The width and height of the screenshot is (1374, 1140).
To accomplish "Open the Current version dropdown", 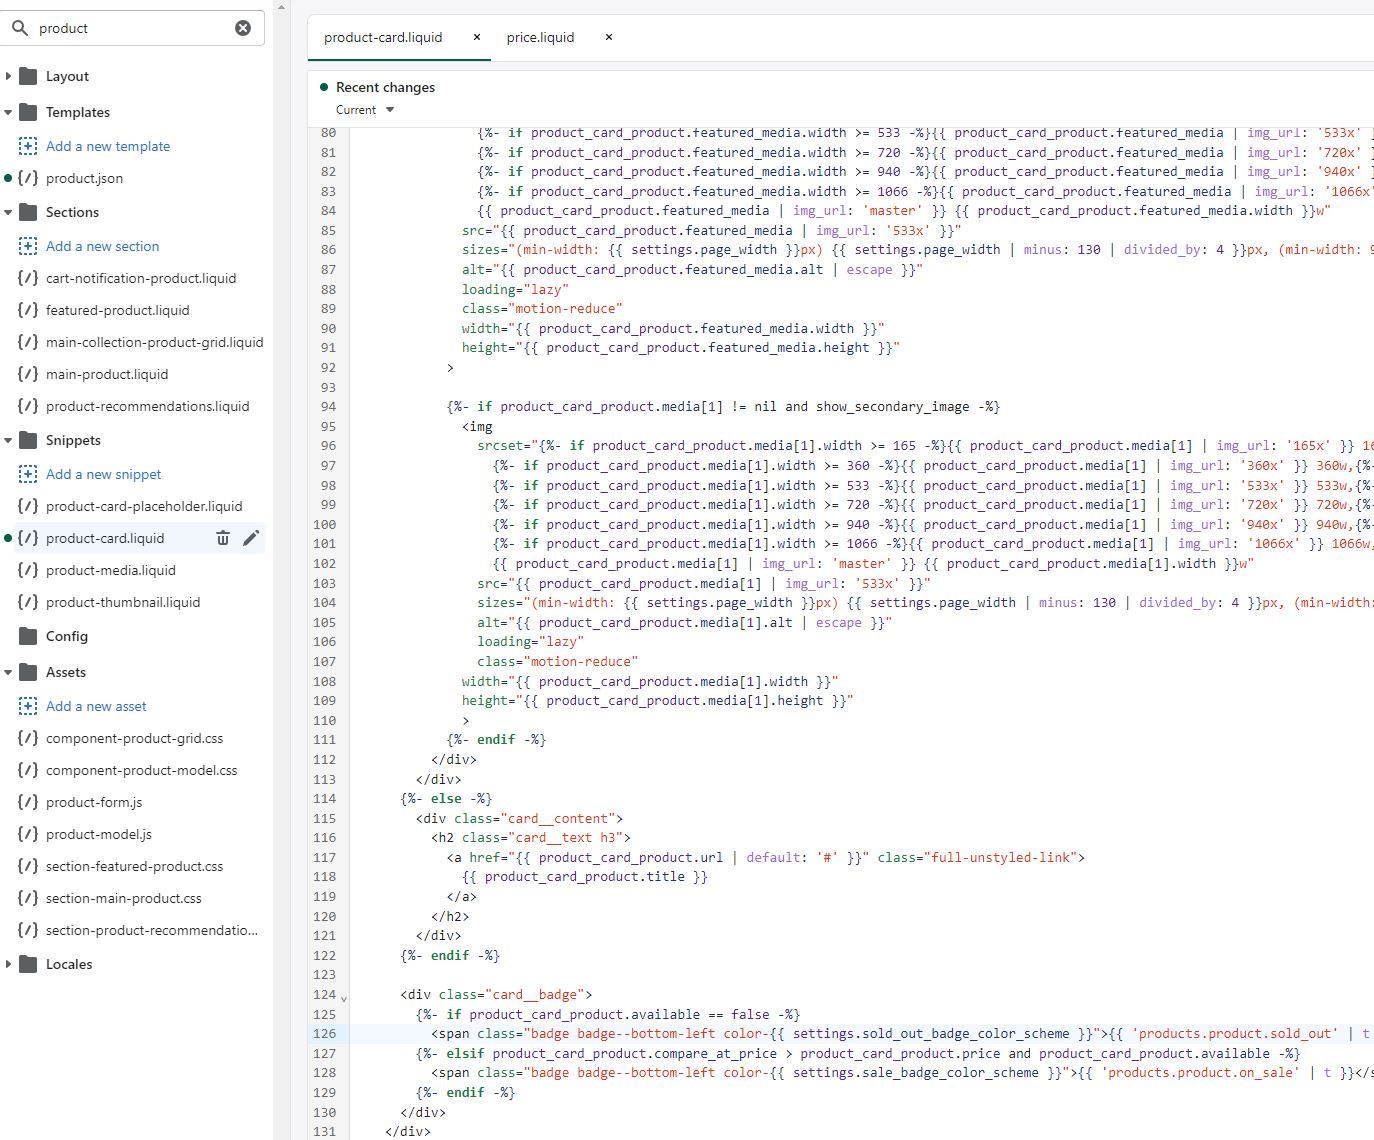I will [365, 110].
